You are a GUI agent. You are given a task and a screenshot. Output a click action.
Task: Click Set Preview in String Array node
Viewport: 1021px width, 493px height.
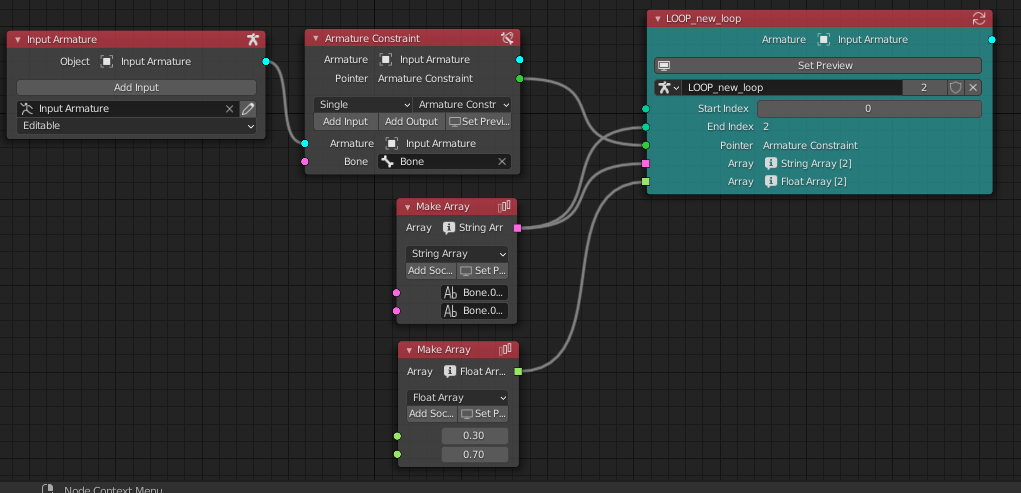pos(483,271)
